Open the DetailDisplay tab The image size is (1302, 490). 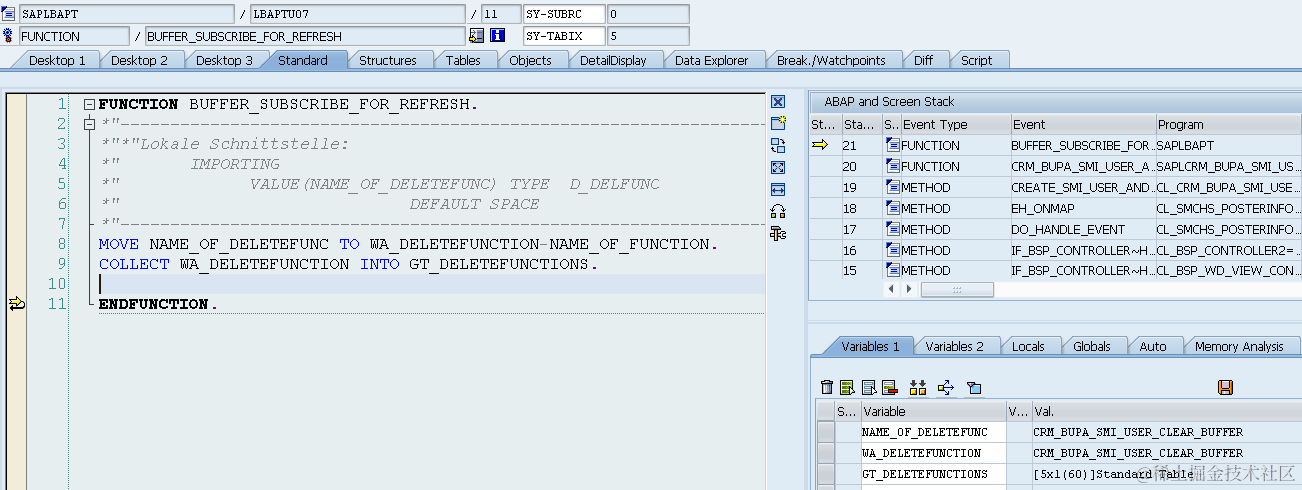pos(613,60)
